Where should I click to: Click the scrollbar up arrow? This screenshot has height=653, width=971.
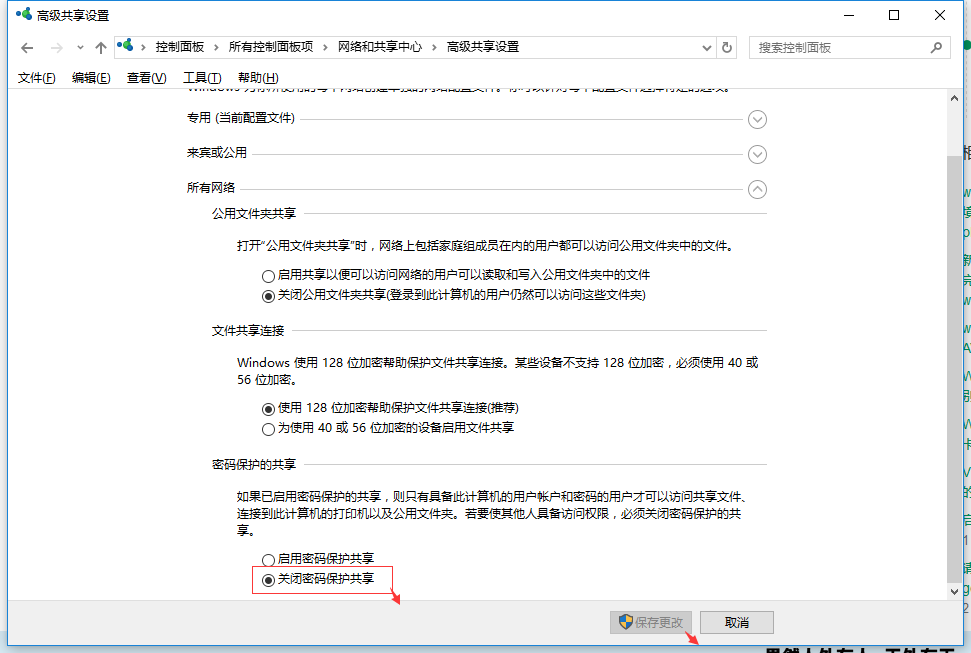954,98
